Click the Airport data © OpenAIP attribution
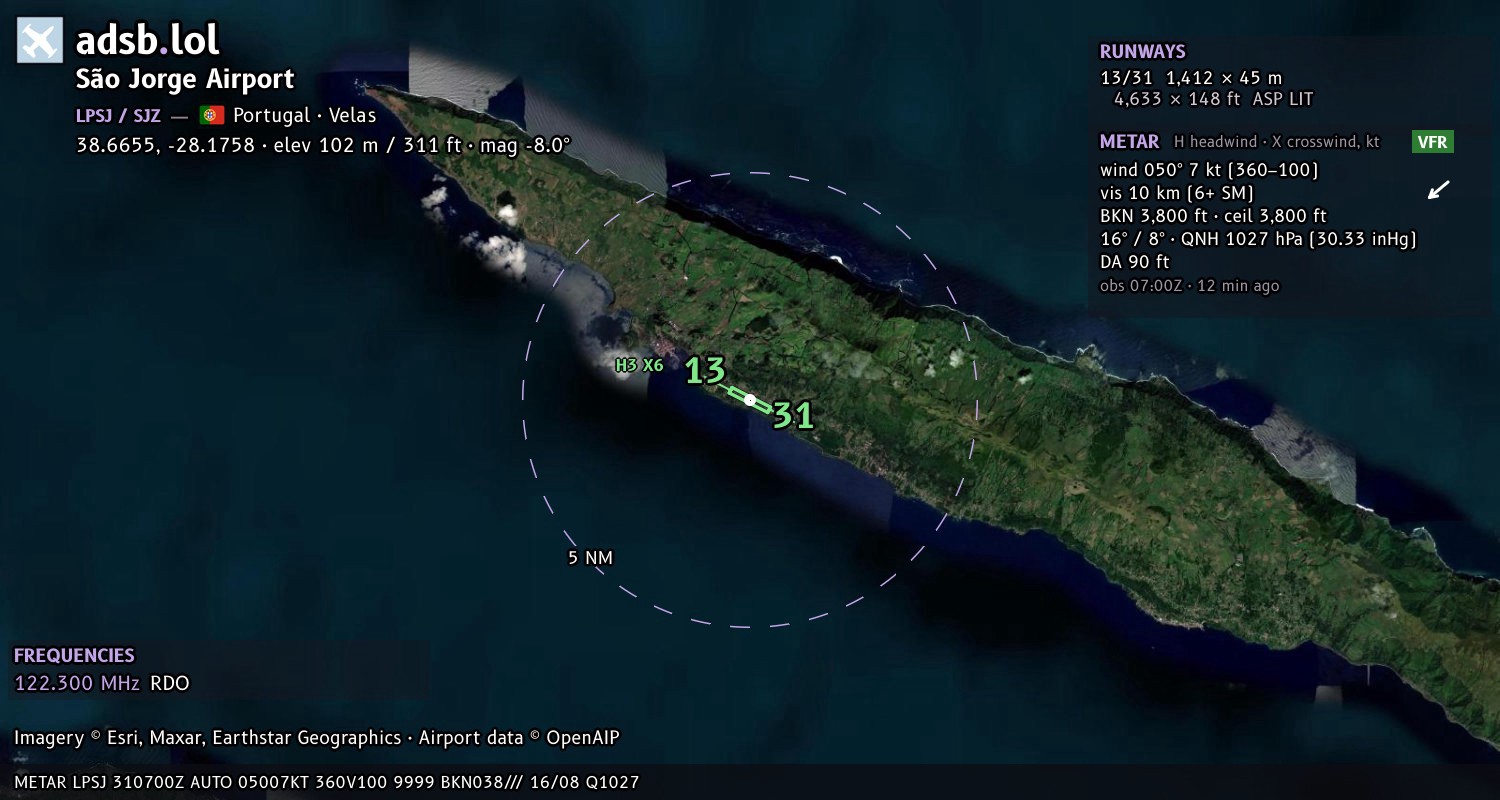 (x=519, y=738)
